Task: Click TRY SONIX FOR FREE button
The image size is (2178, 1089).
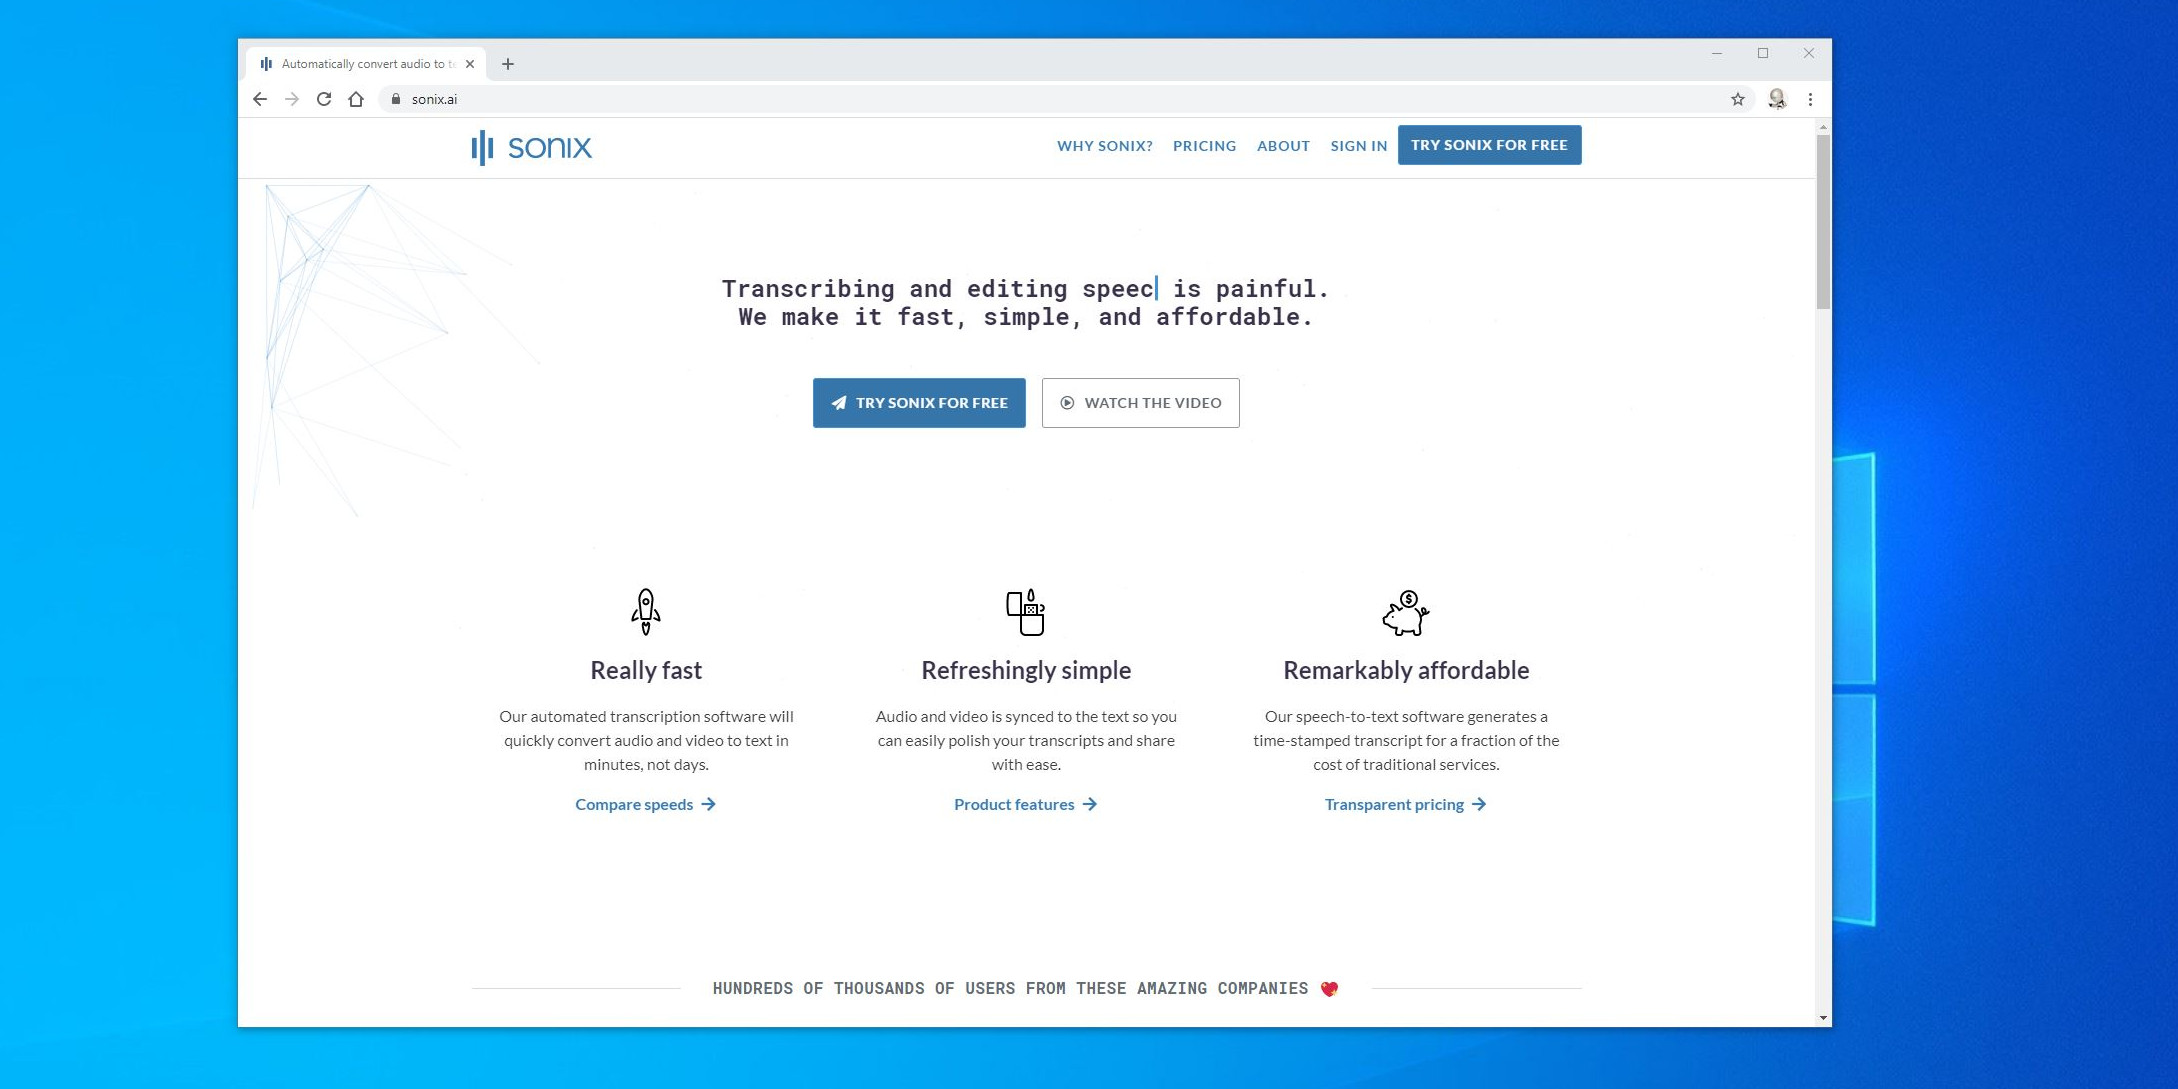Action: [920, 403]
